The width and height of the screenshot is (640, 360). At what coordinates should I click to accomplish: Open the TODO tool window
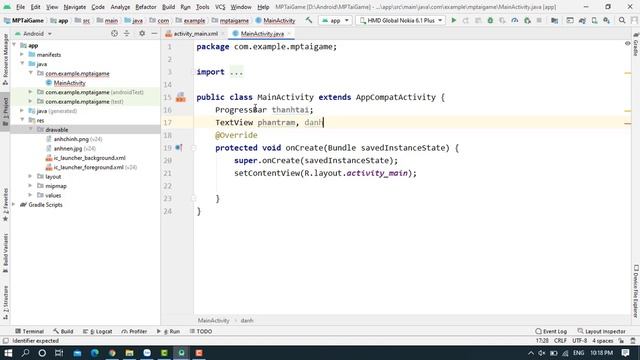[x=200, y=331]
